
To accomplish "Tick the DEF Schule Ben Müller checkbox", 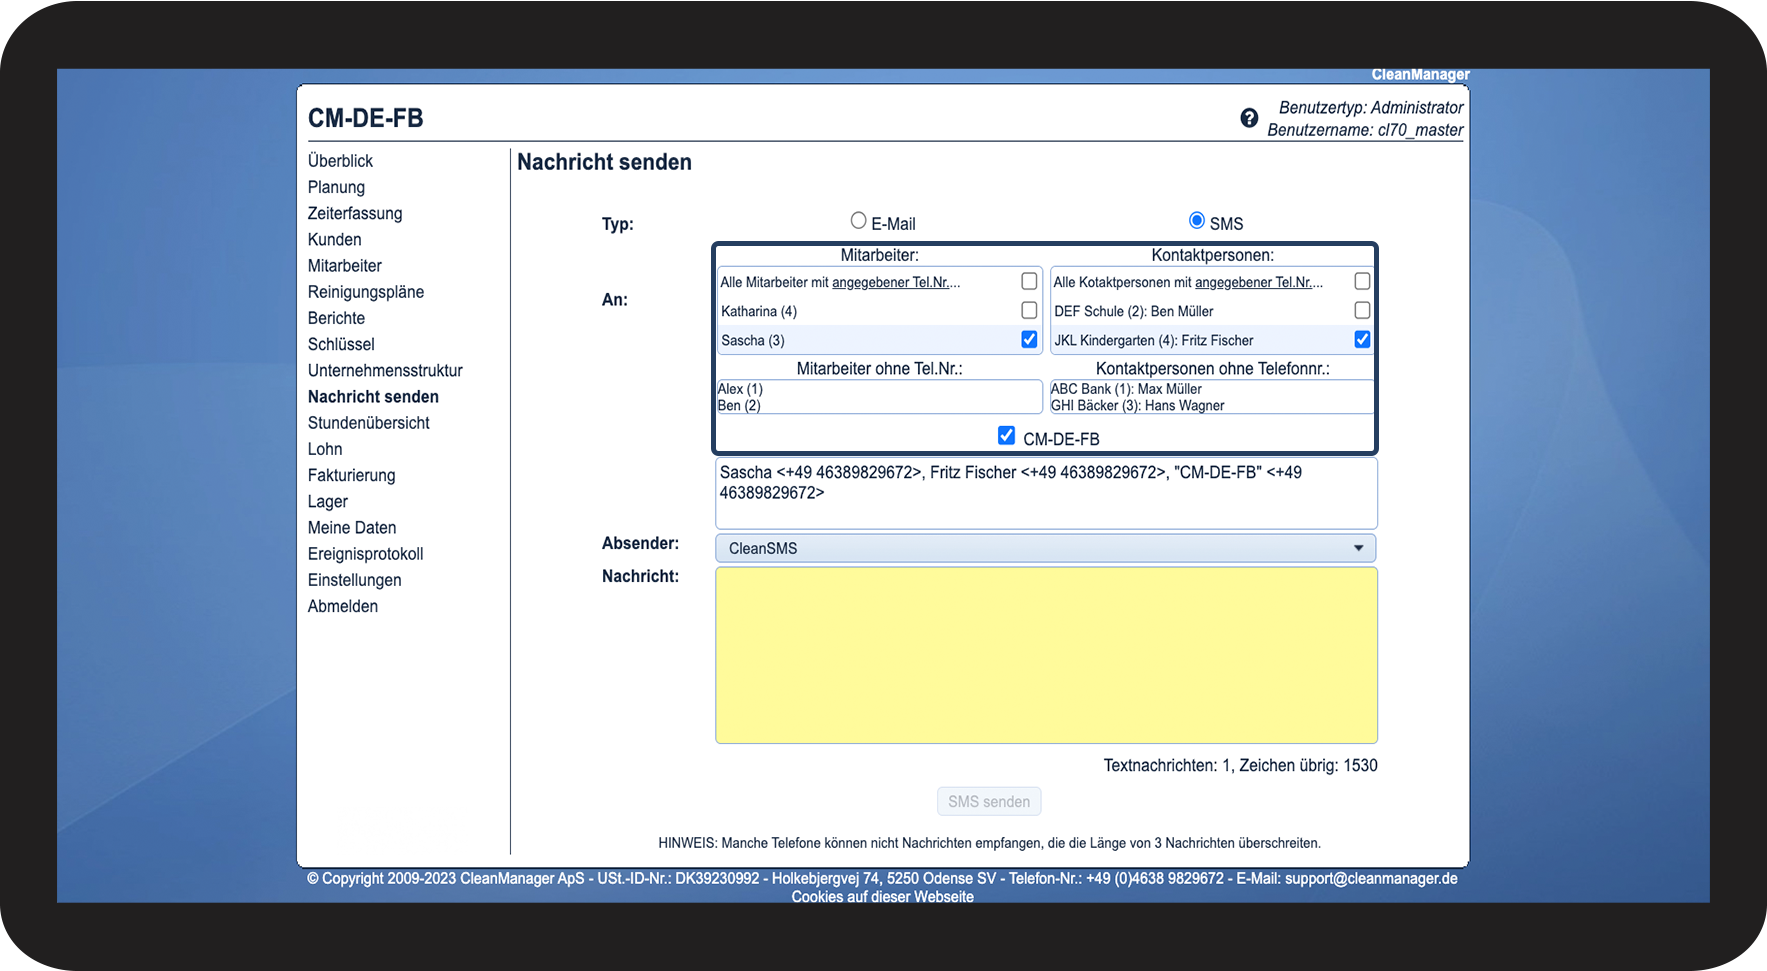I will [1362, 311].
